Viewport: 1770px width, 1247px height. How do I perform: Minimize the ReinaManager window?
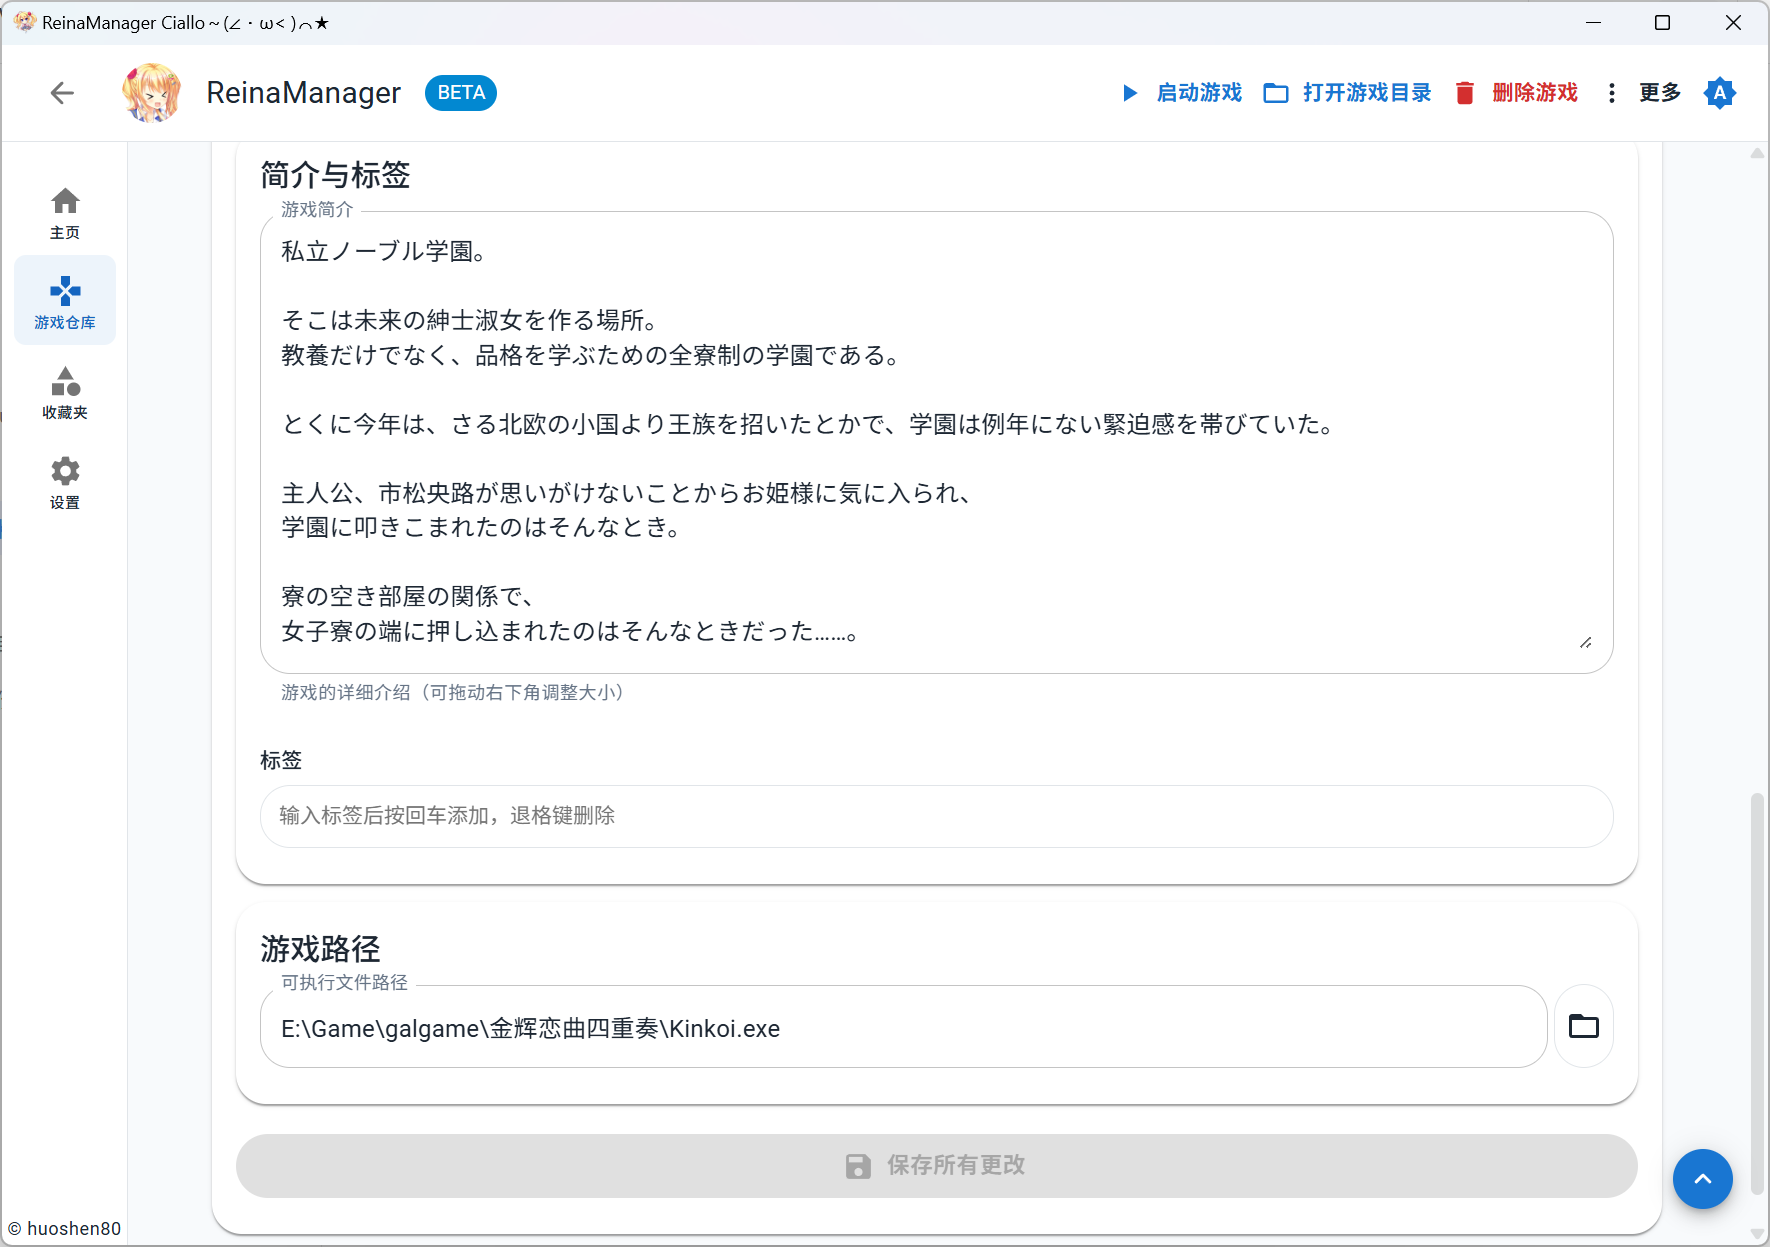(x=1594, y=23)
